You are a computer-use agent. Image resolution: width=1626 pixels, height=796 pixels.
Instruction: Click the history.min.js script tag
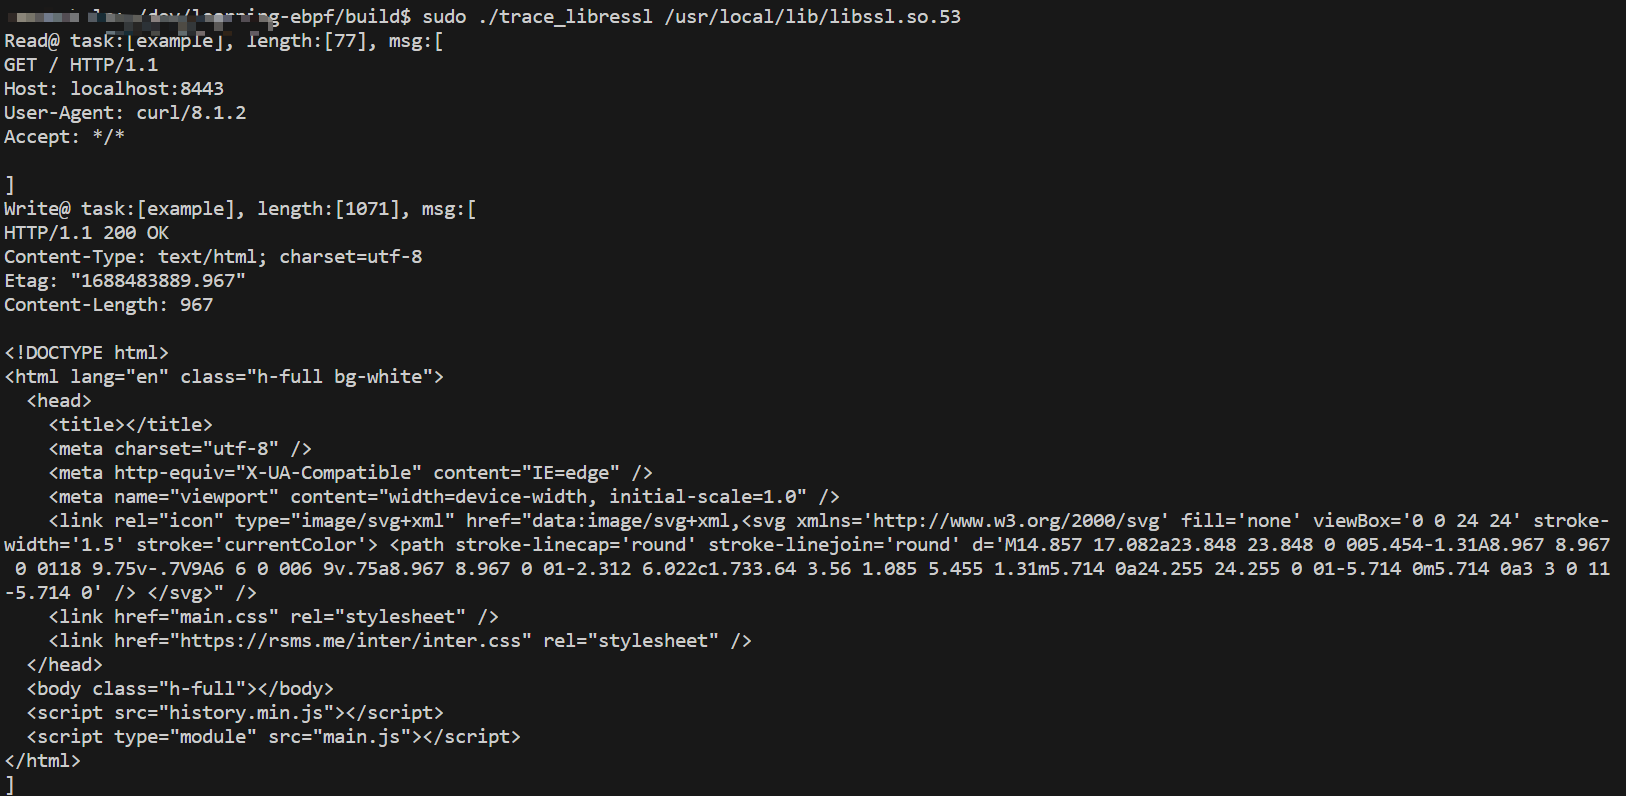(x=235, y=713)
